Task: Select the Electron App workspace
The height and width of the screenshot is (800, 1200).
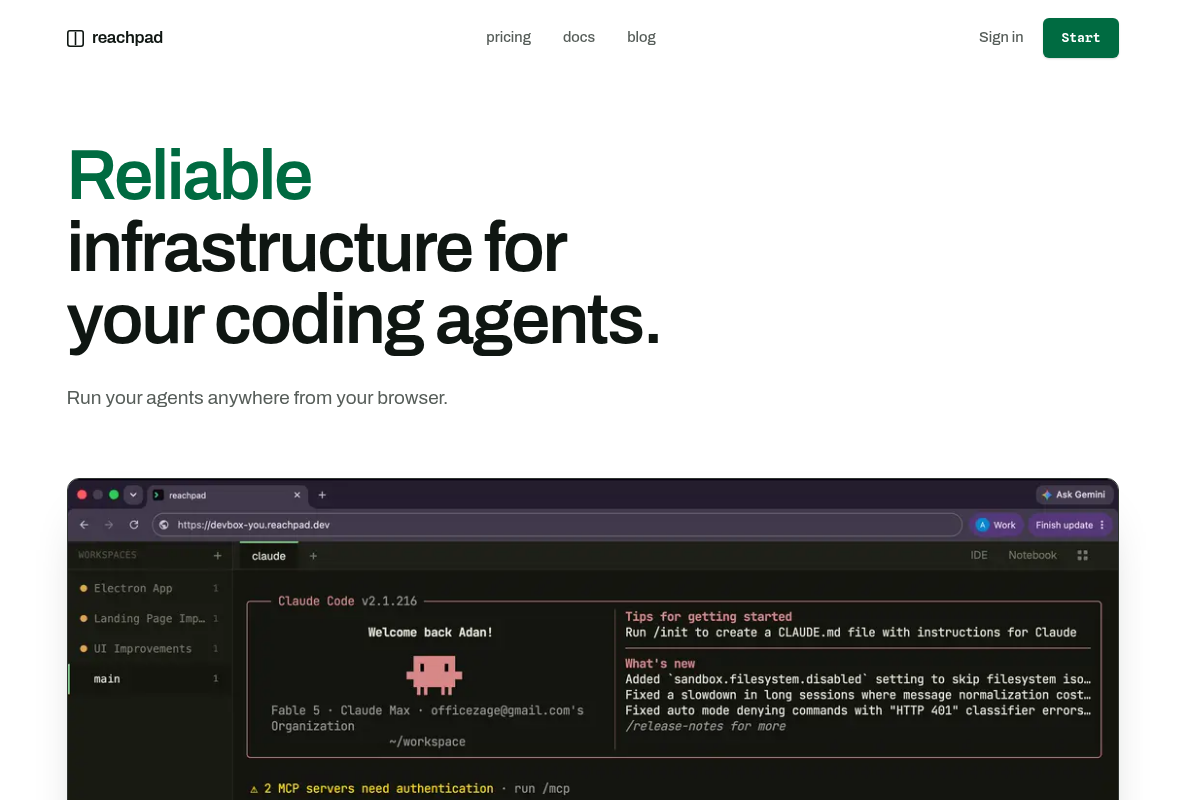Action: point(149,588)
